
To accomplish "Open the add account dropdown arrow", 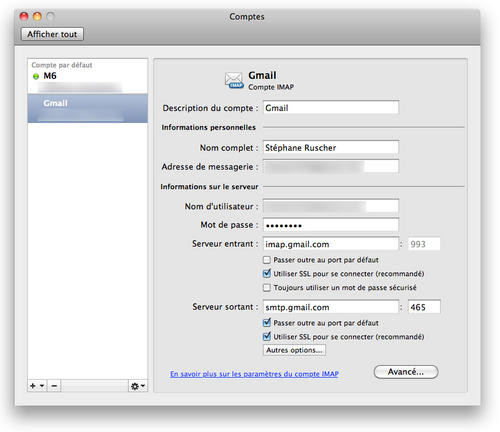I will point(42,386).
